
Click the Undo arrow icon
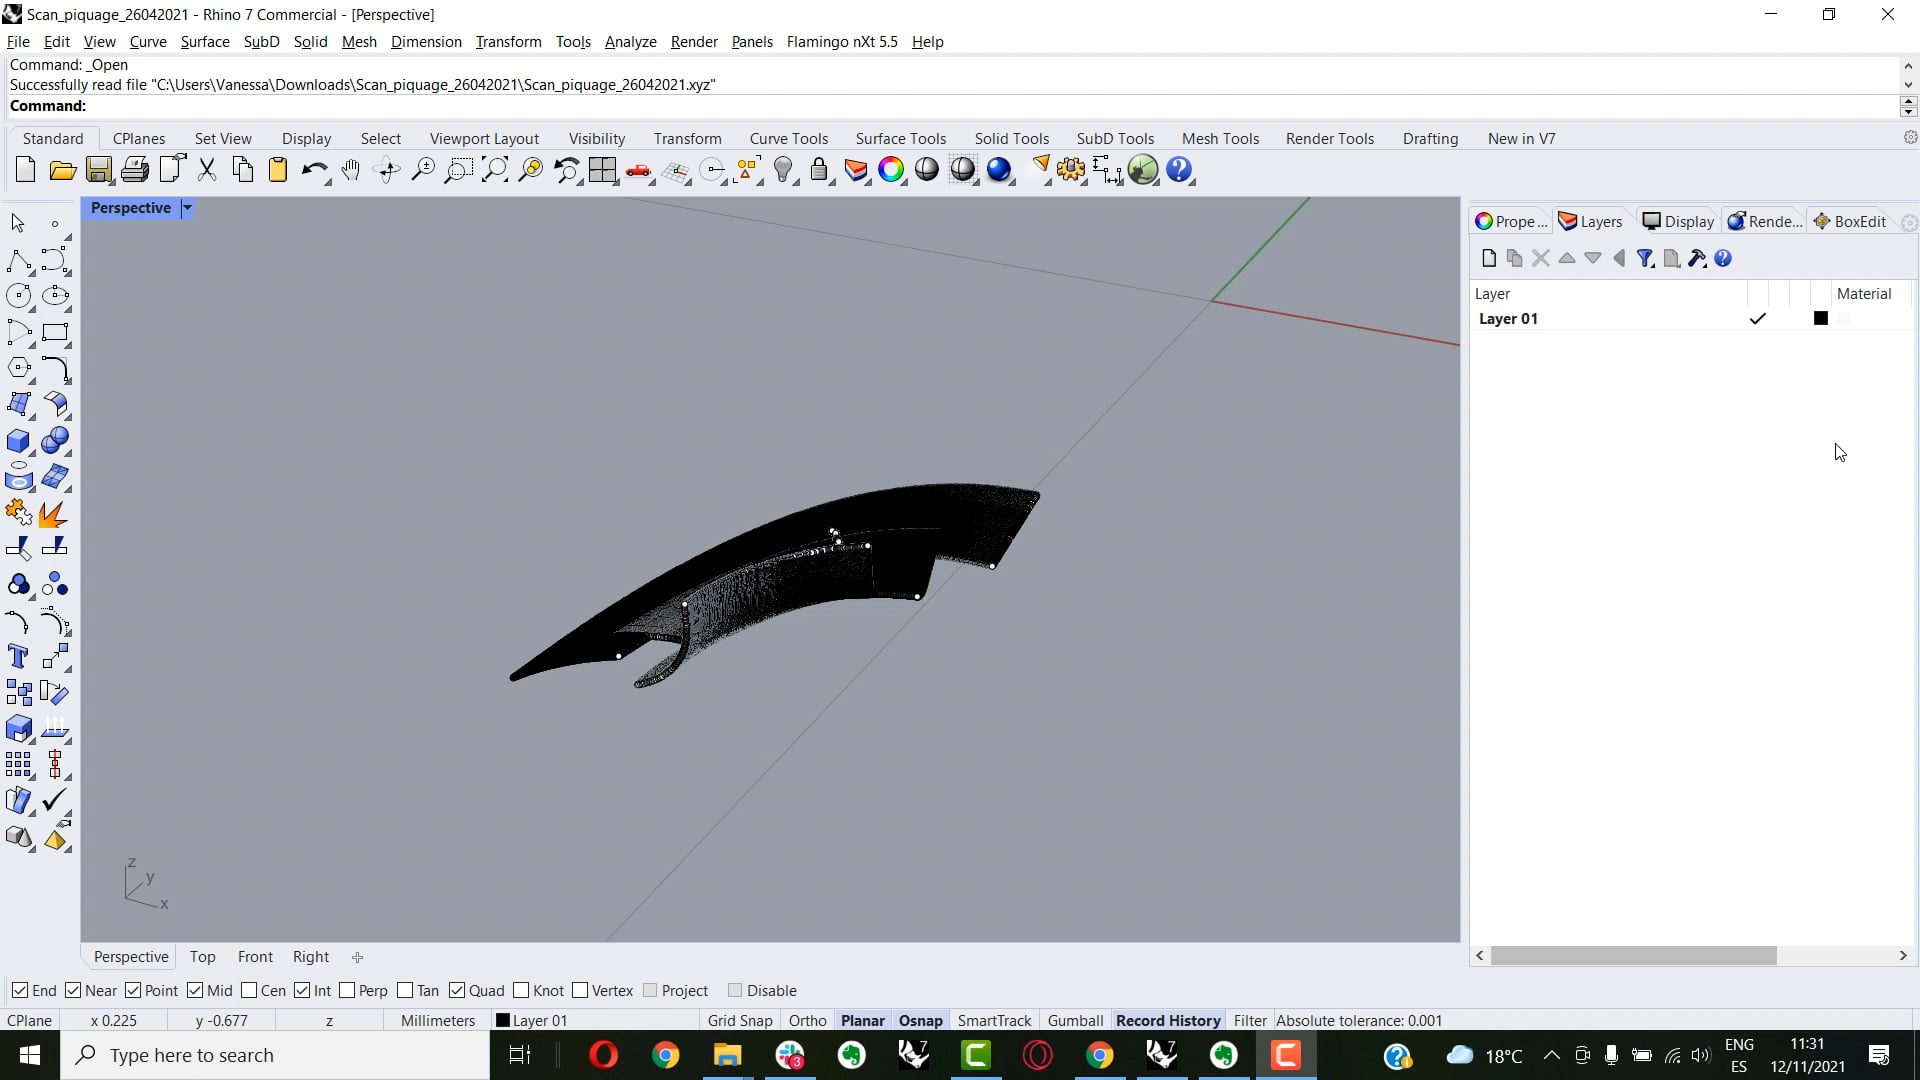point(314,170)
